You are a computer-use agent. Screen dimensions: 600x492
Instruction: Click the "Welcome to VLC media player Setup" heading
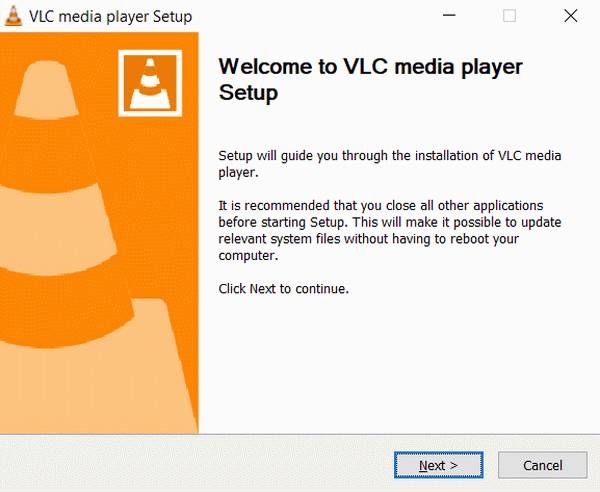(370, 80)
